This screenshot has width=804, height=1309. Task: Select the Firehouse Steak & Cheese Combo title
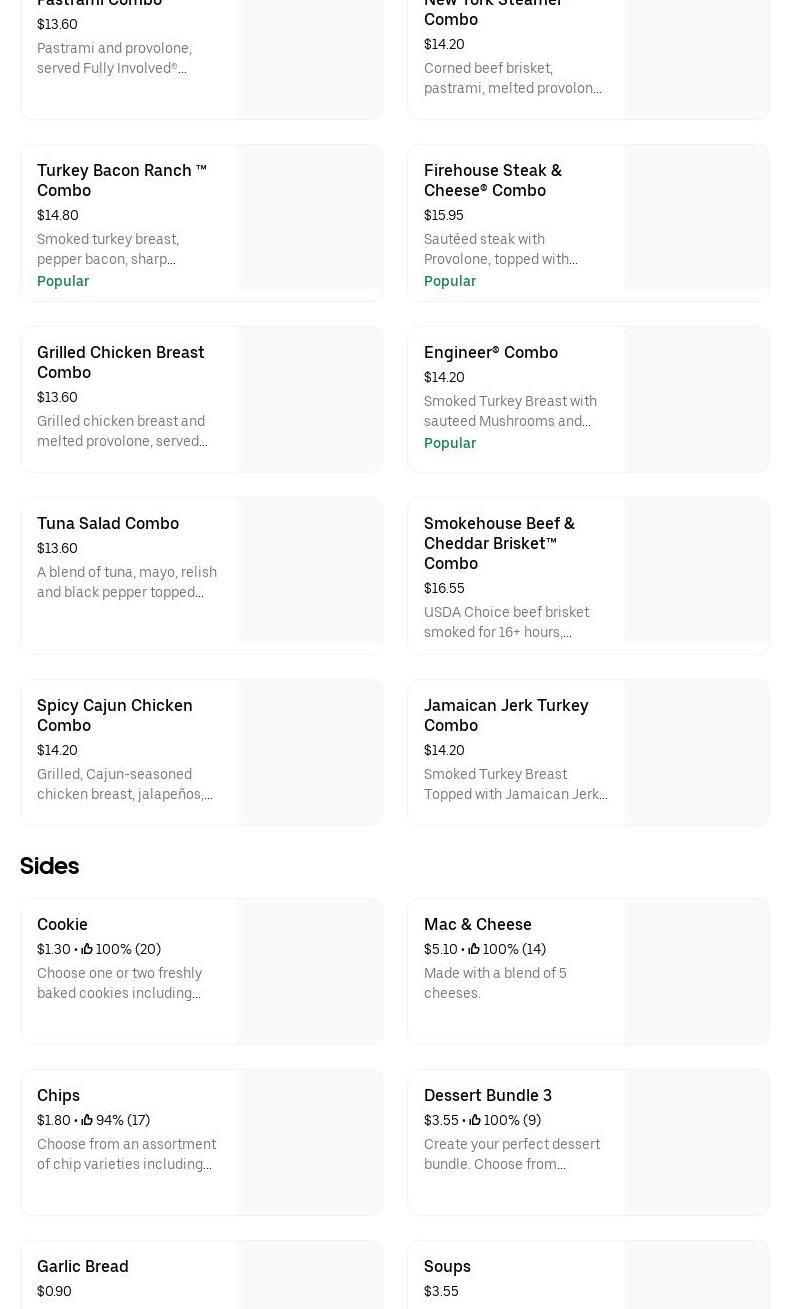pyautogui.click(x=492, y=180)
